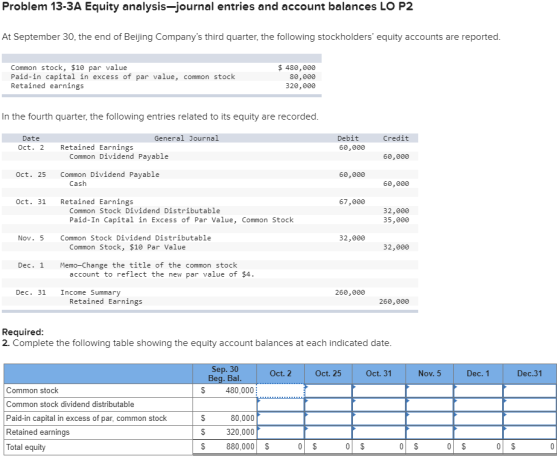This screenshot has height=459, width=560.
Task: Click the Oct. 2 column header
Action: 280,374
